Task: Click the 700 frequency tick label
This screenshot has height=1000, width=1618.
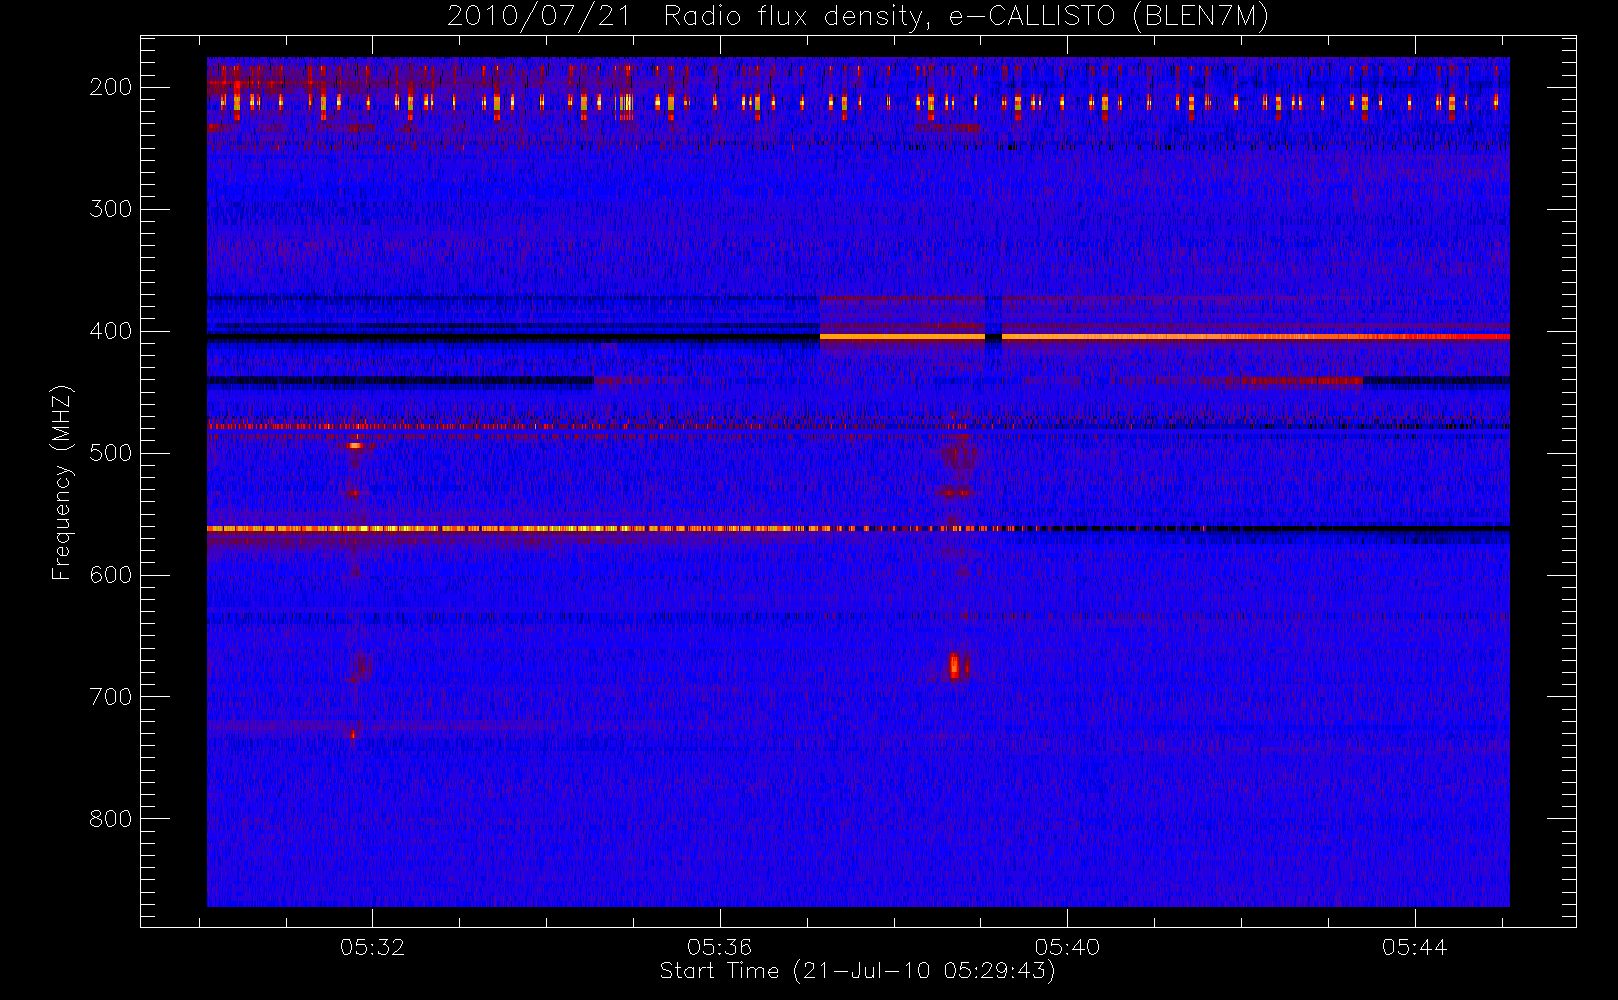Action: click(x=111, y=697)
